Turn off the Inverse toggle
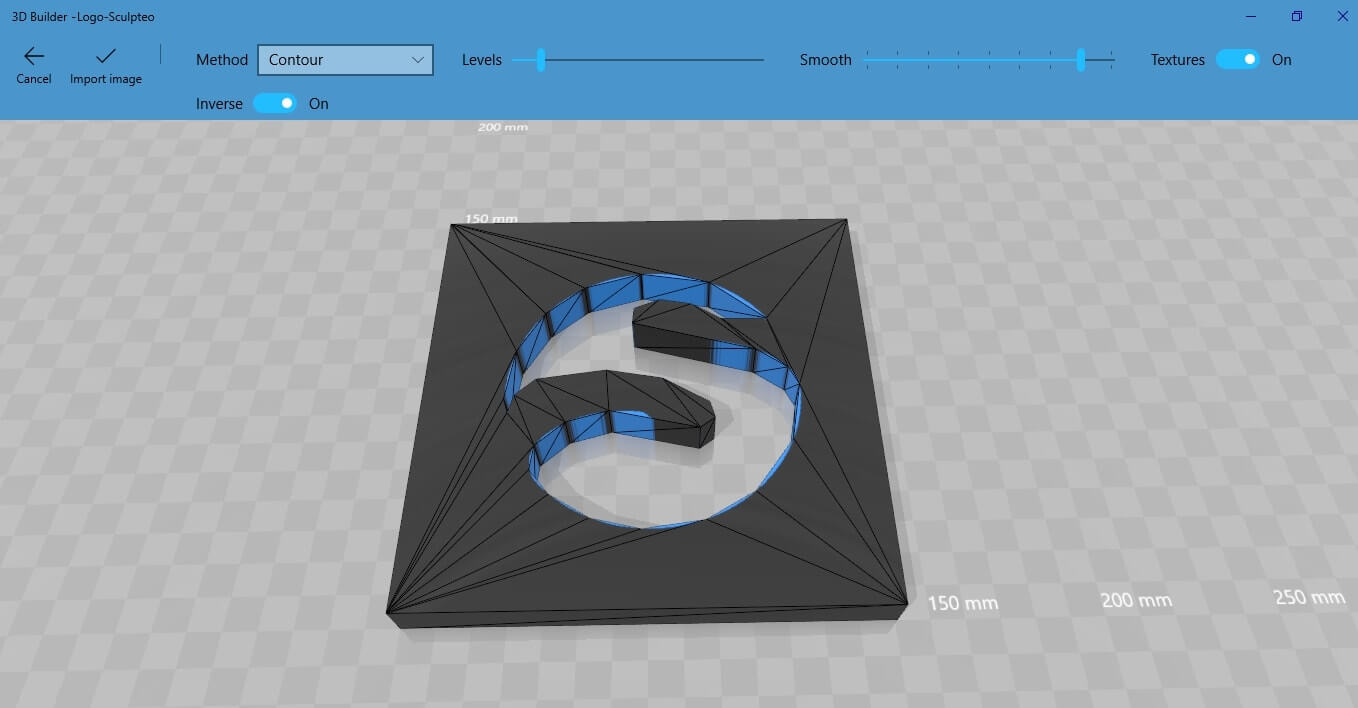The height and width of the screenshot is (708, 1358). pos(275,103)
